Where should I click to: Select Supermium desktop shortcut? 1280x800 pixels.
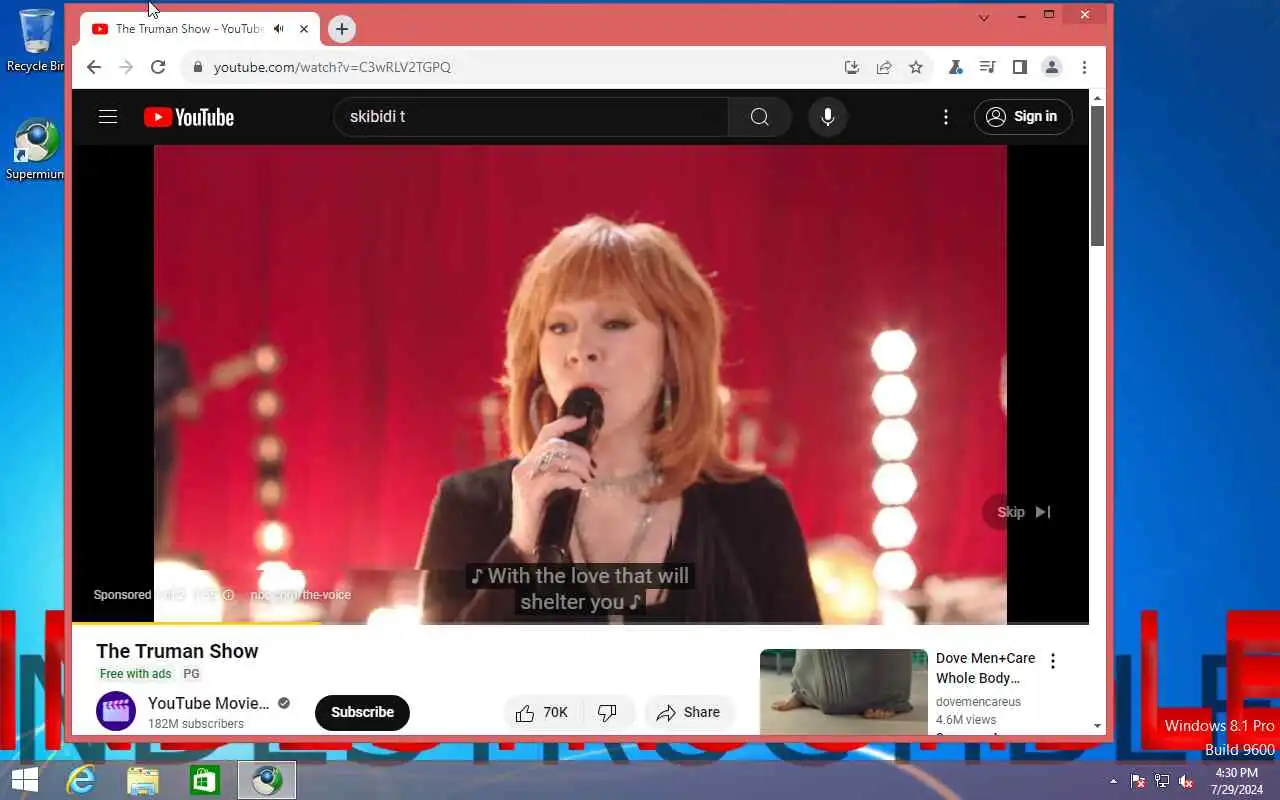click(36, 150)
